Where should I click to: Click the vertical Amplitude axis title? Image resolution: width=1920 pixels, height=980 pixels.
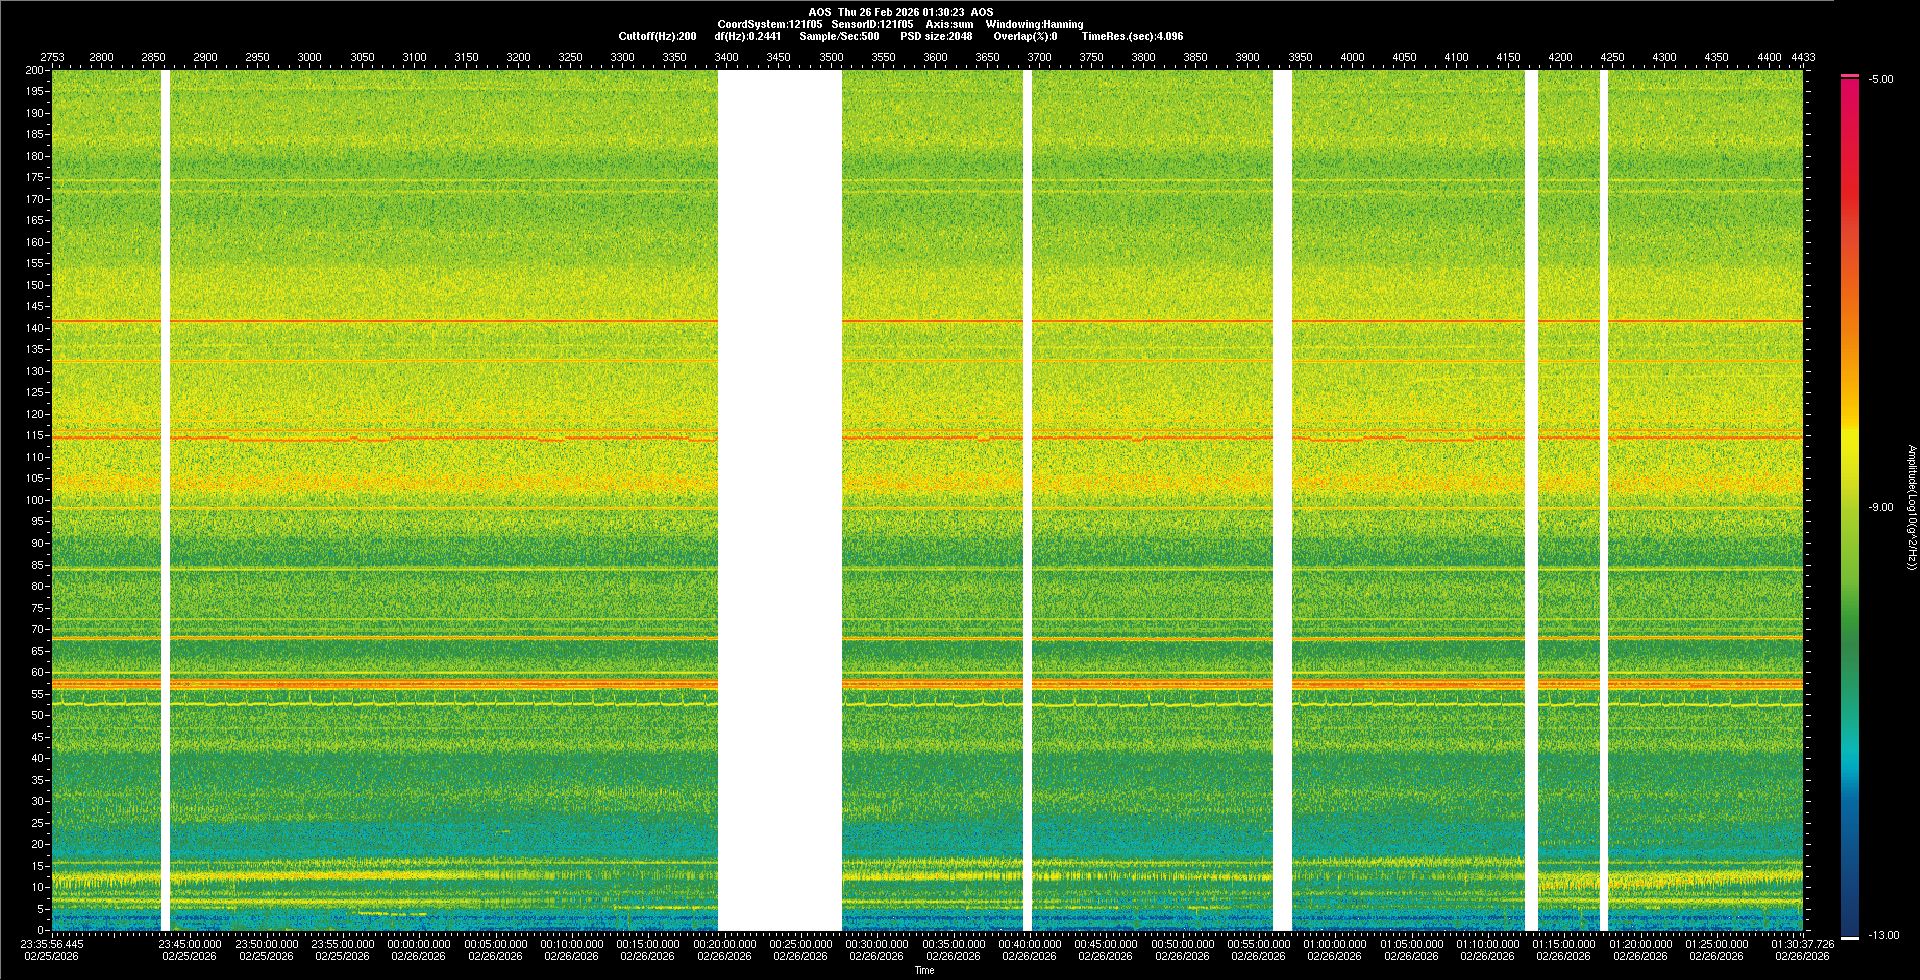1911,507
